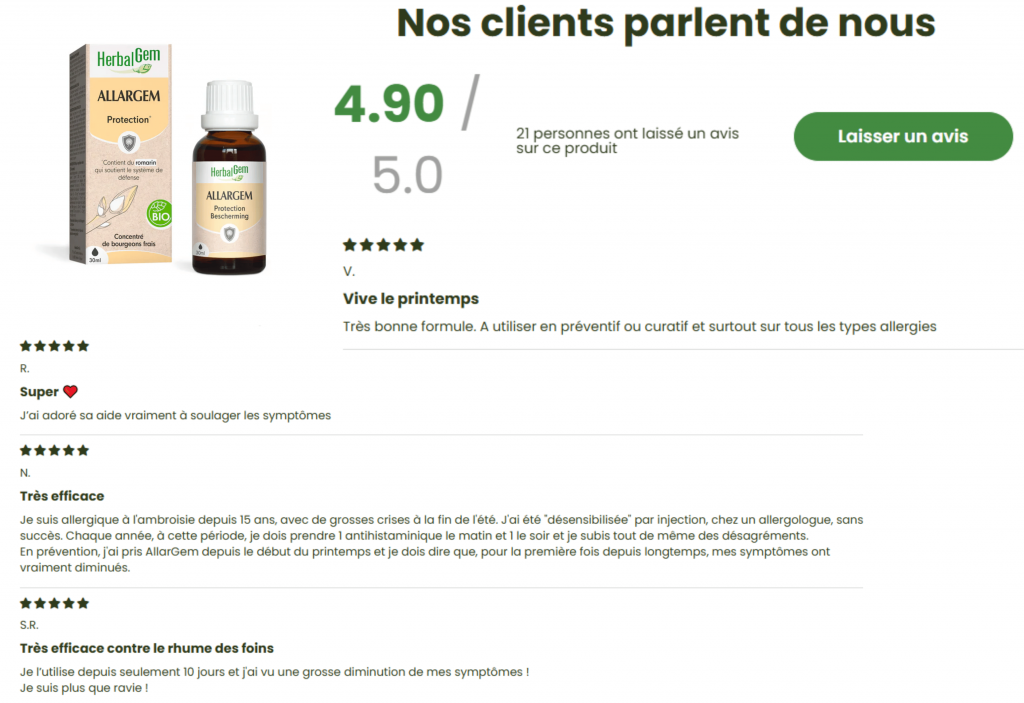
Task: Select the Très efficace review heading
Action: [62, 496]
